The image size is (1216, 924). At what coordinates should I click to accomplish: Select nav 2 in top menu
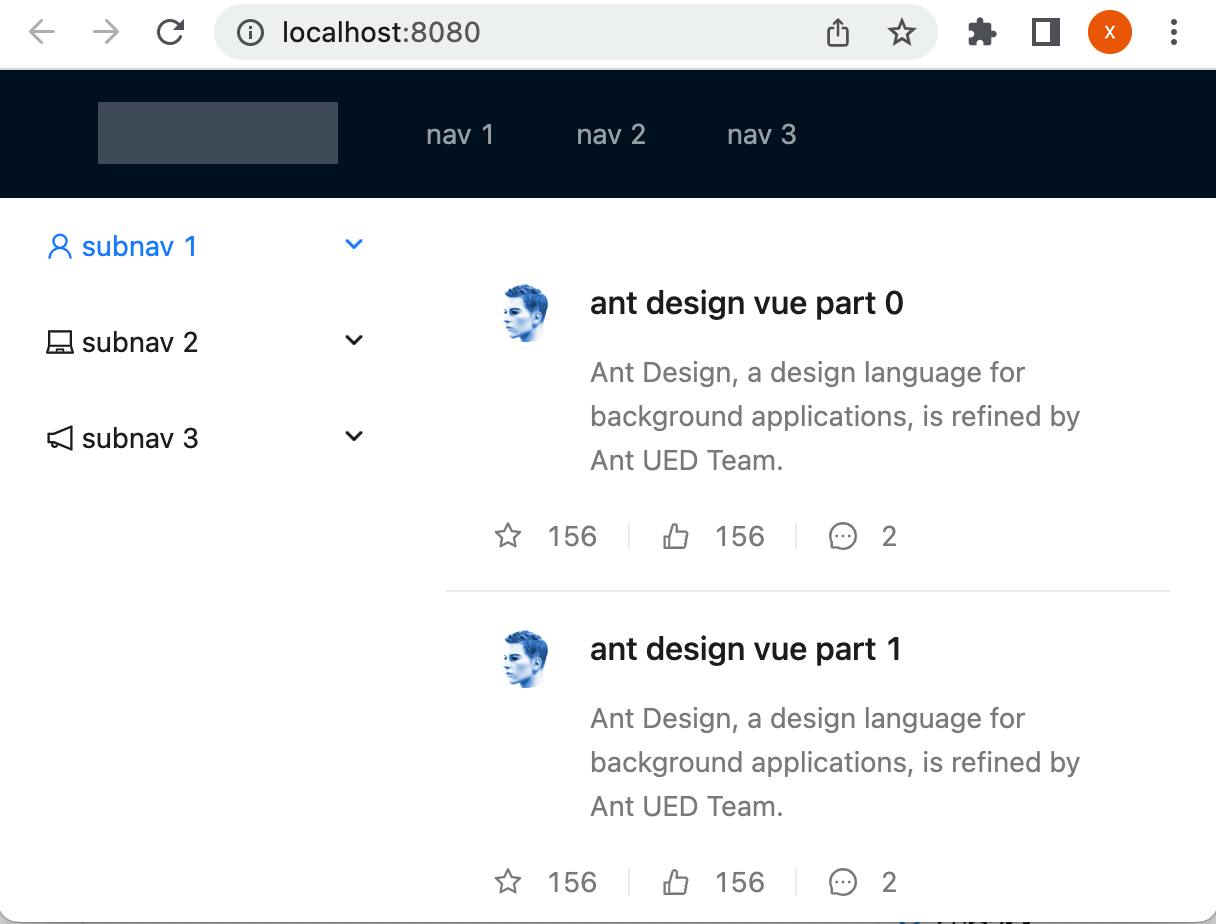point(611,134)
